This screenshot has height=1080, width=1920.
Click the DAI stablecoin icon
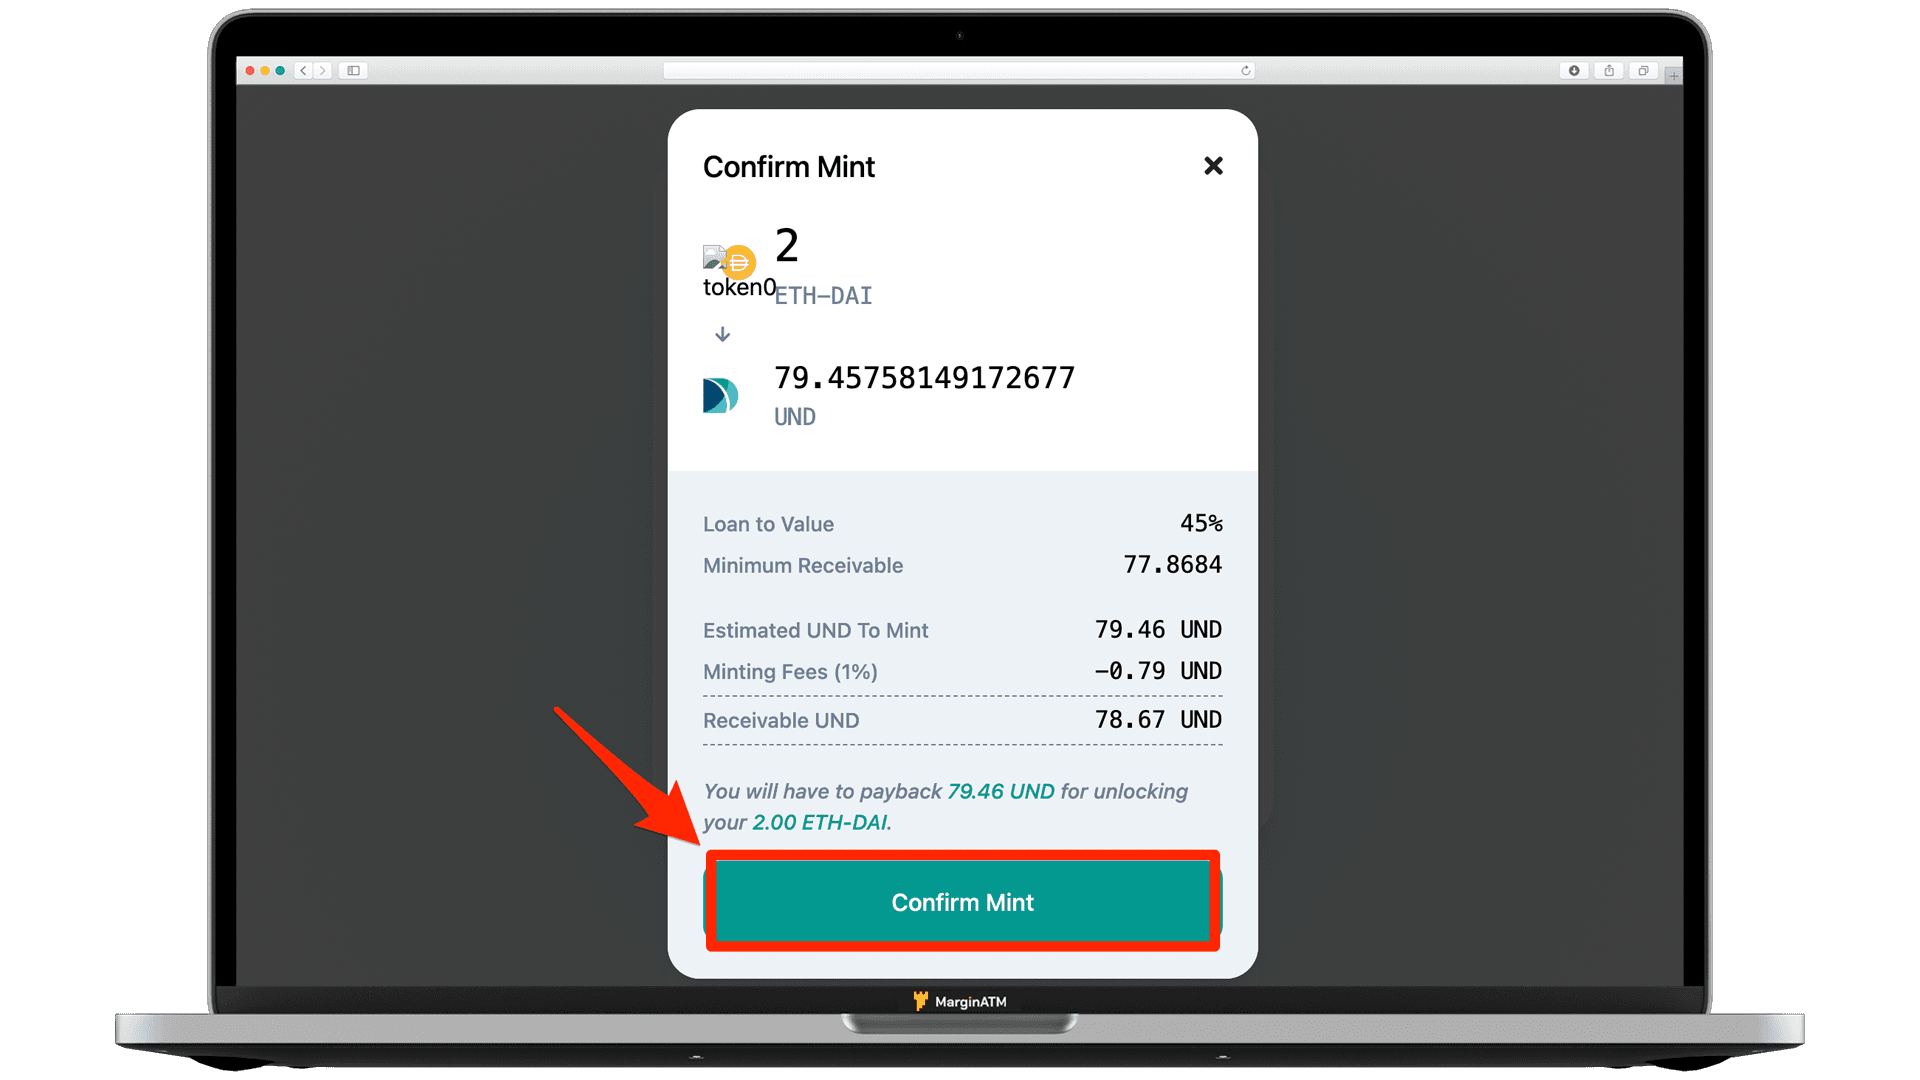tap(736, 258)
